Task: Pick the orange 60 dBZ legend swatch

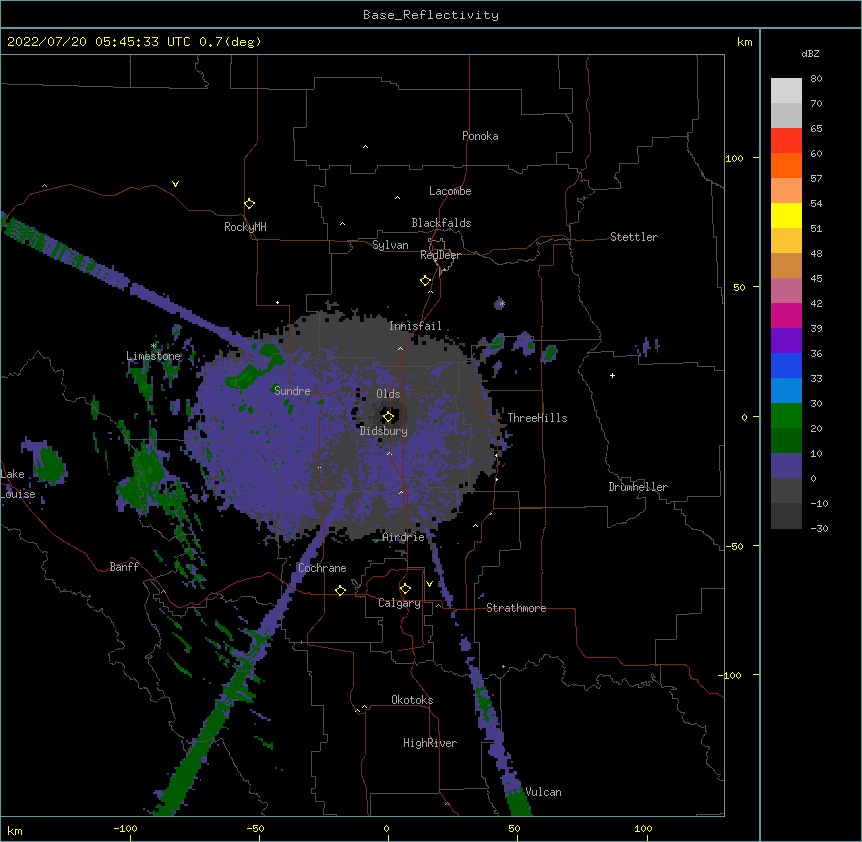Action: pyautogui.click(x=786, y=165)
